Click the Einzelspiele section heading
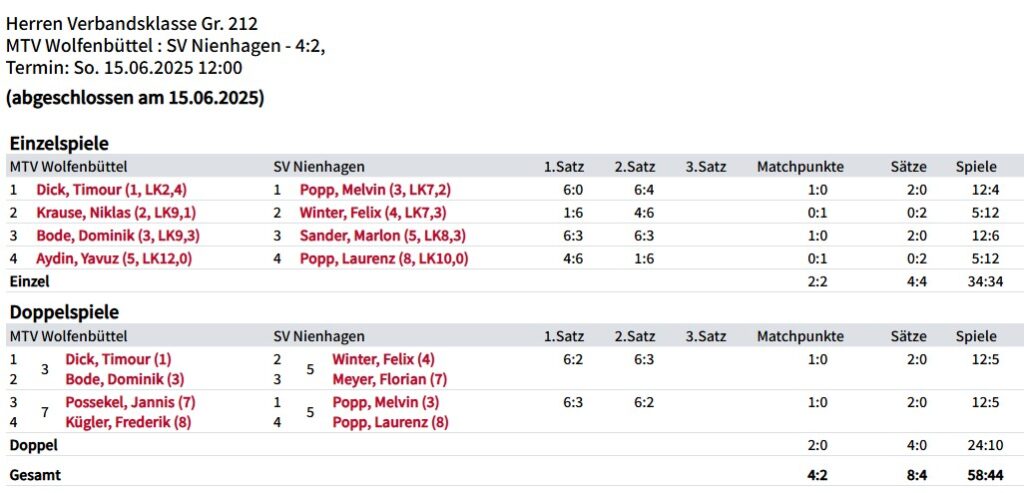The height and width of the screenshot is (493, 1024). [59, 143]
